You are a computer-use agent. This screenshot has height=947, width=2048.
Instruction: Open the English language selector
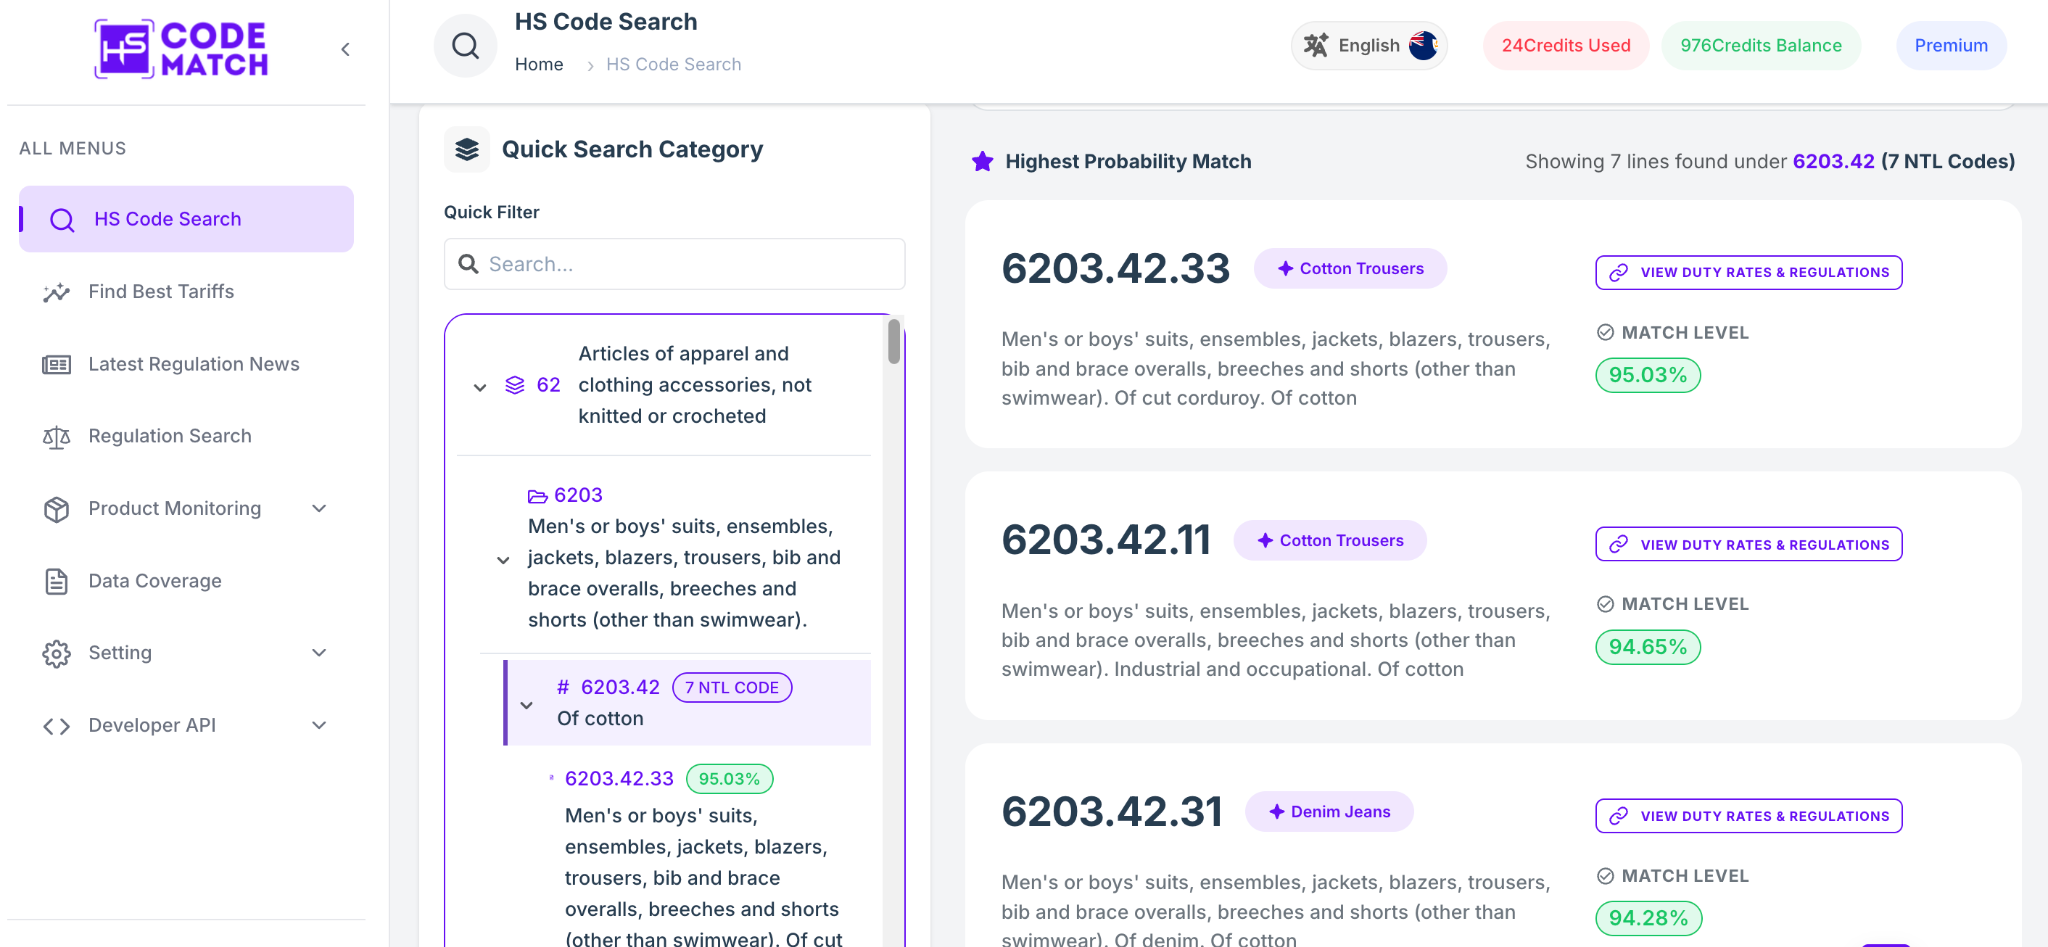pos(1369,46)
